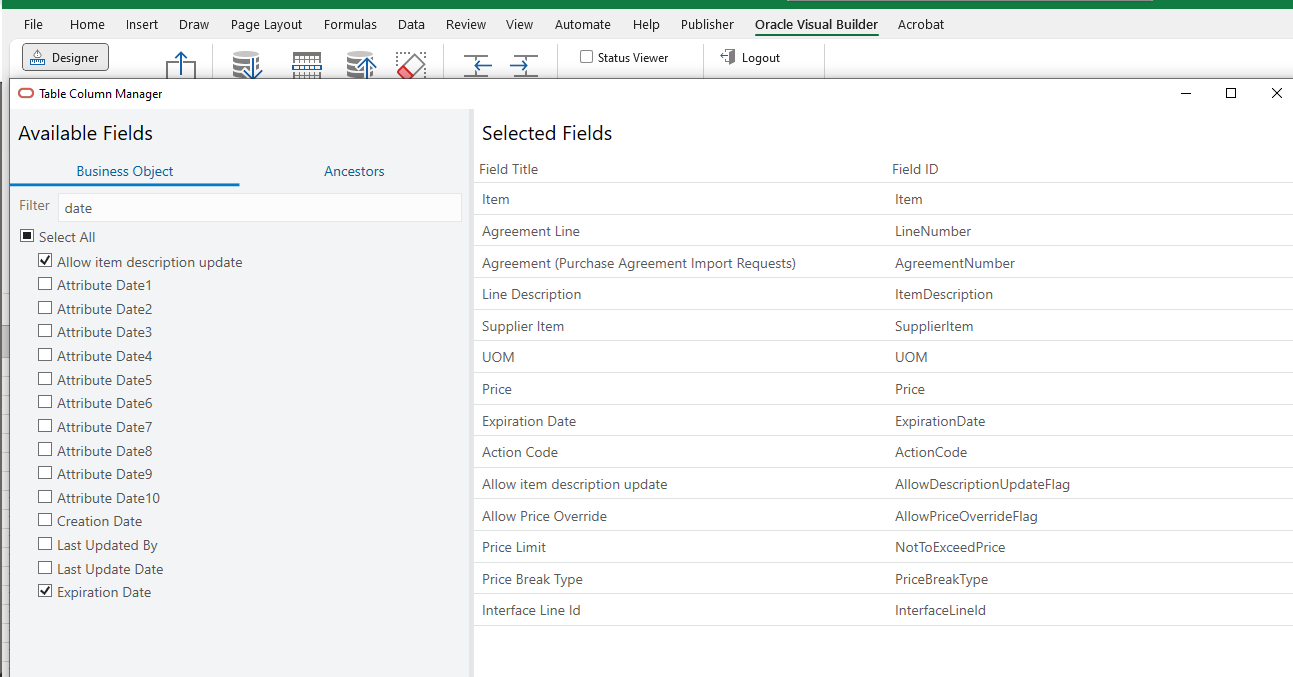Click the Designer button

tap(64, 57)
